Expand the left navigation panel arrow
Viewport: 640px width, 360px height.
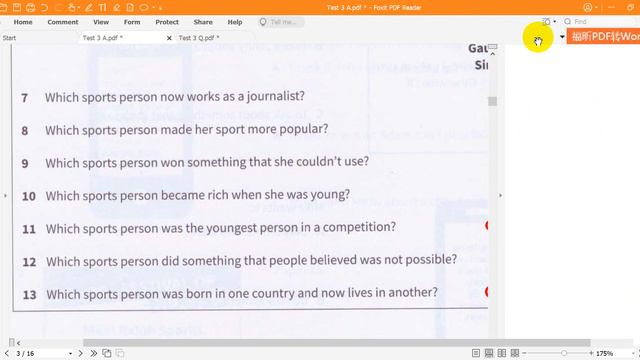click(x=5, y=196)
